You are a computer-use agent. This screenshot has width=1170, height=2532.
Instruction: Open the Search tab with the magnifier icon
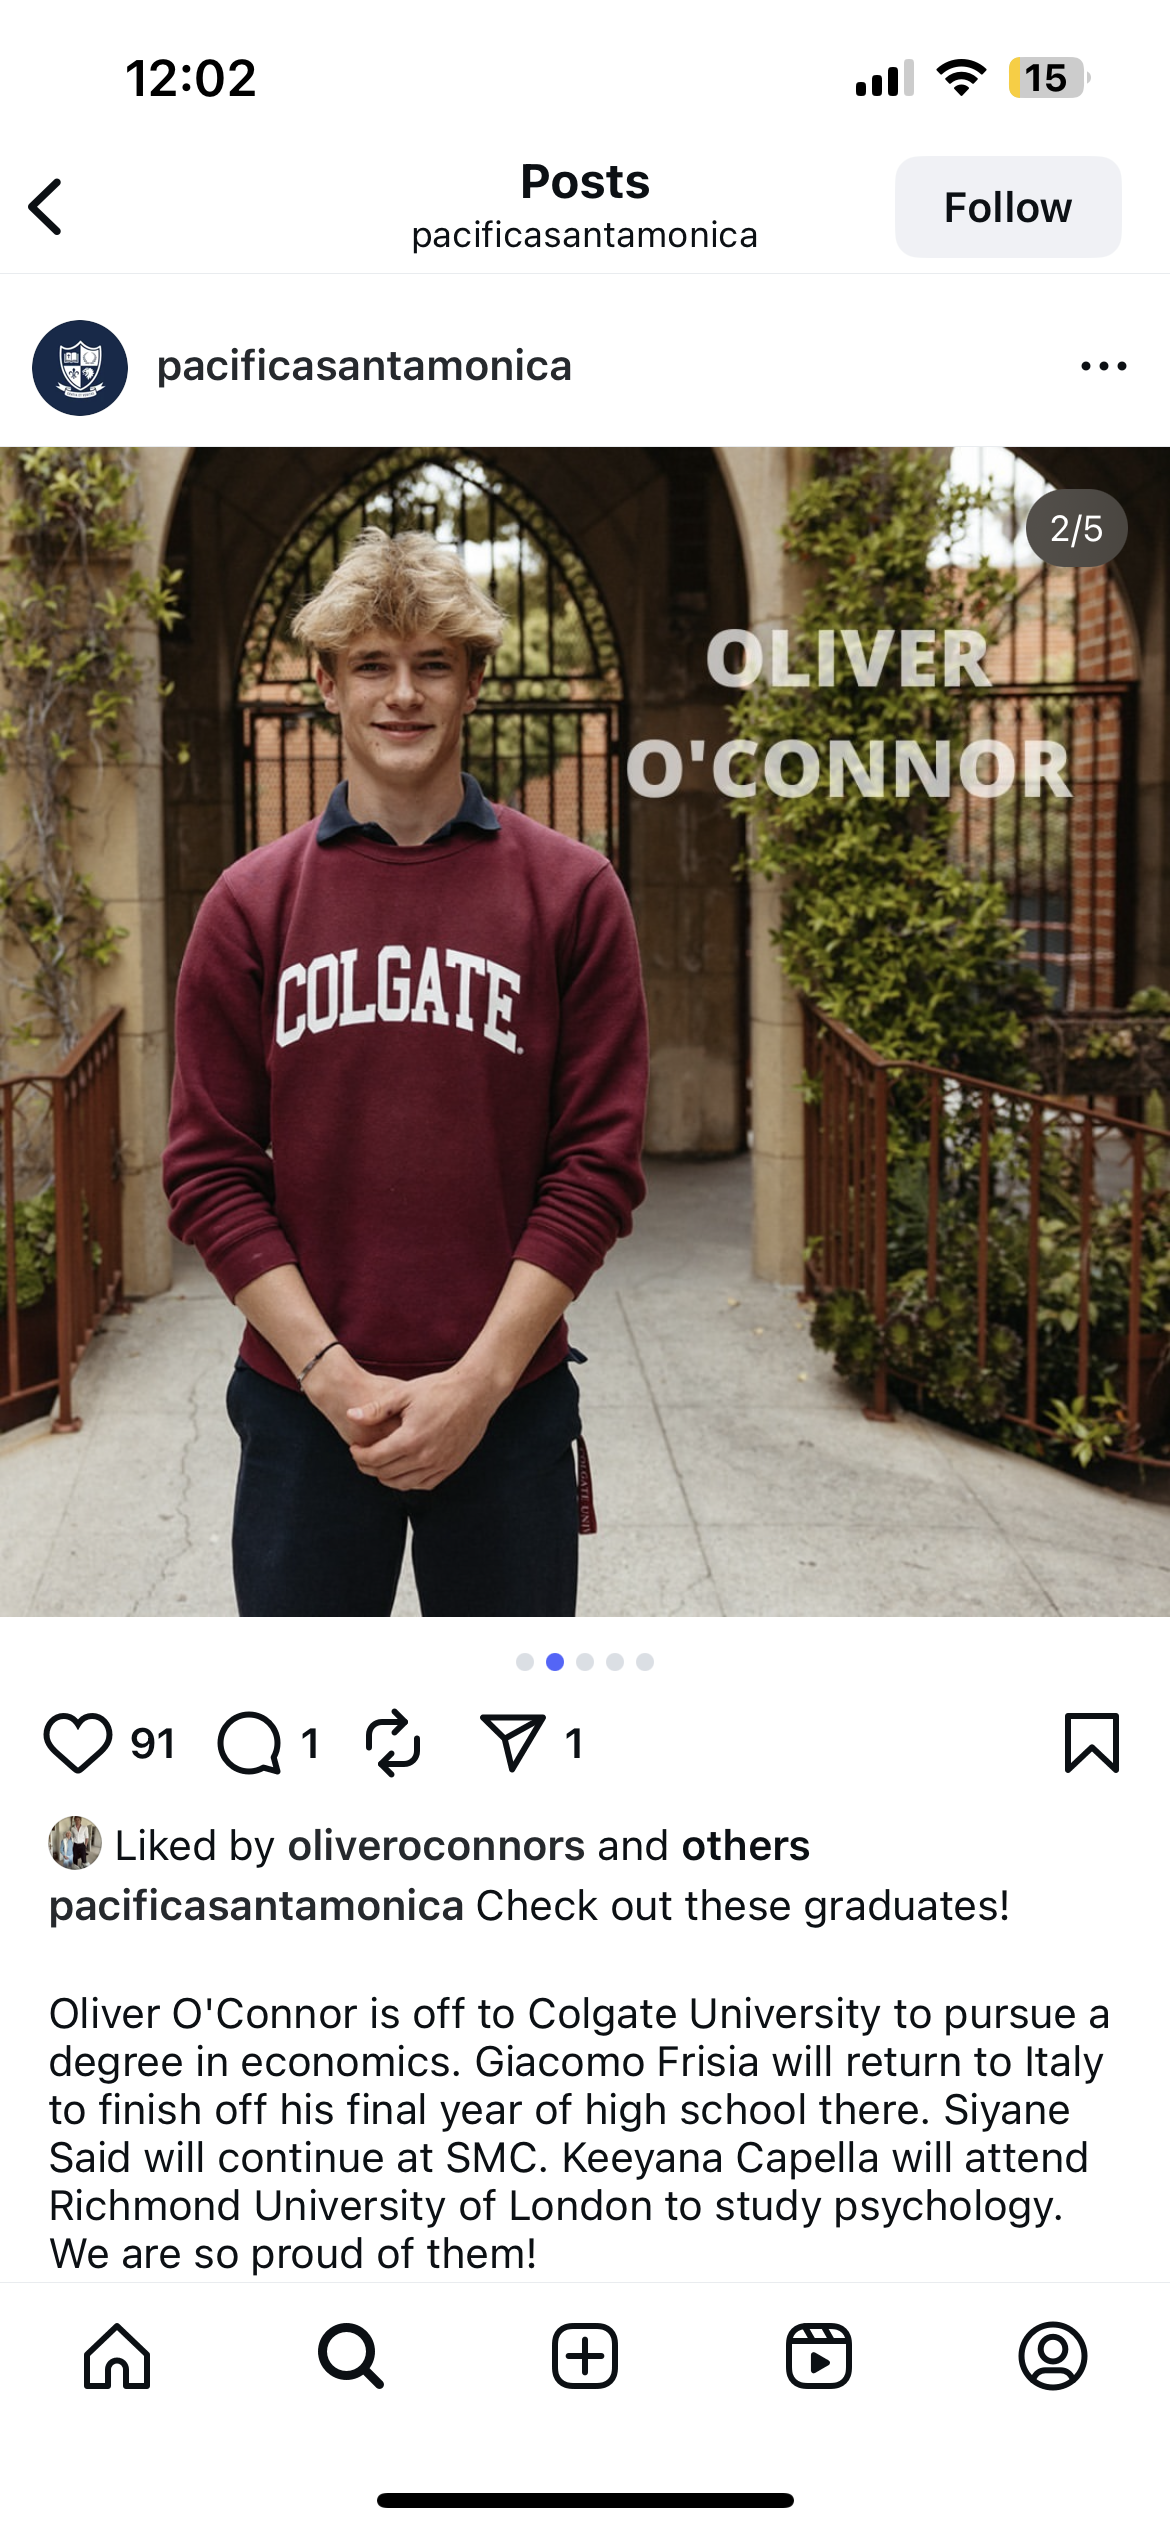351,2356
